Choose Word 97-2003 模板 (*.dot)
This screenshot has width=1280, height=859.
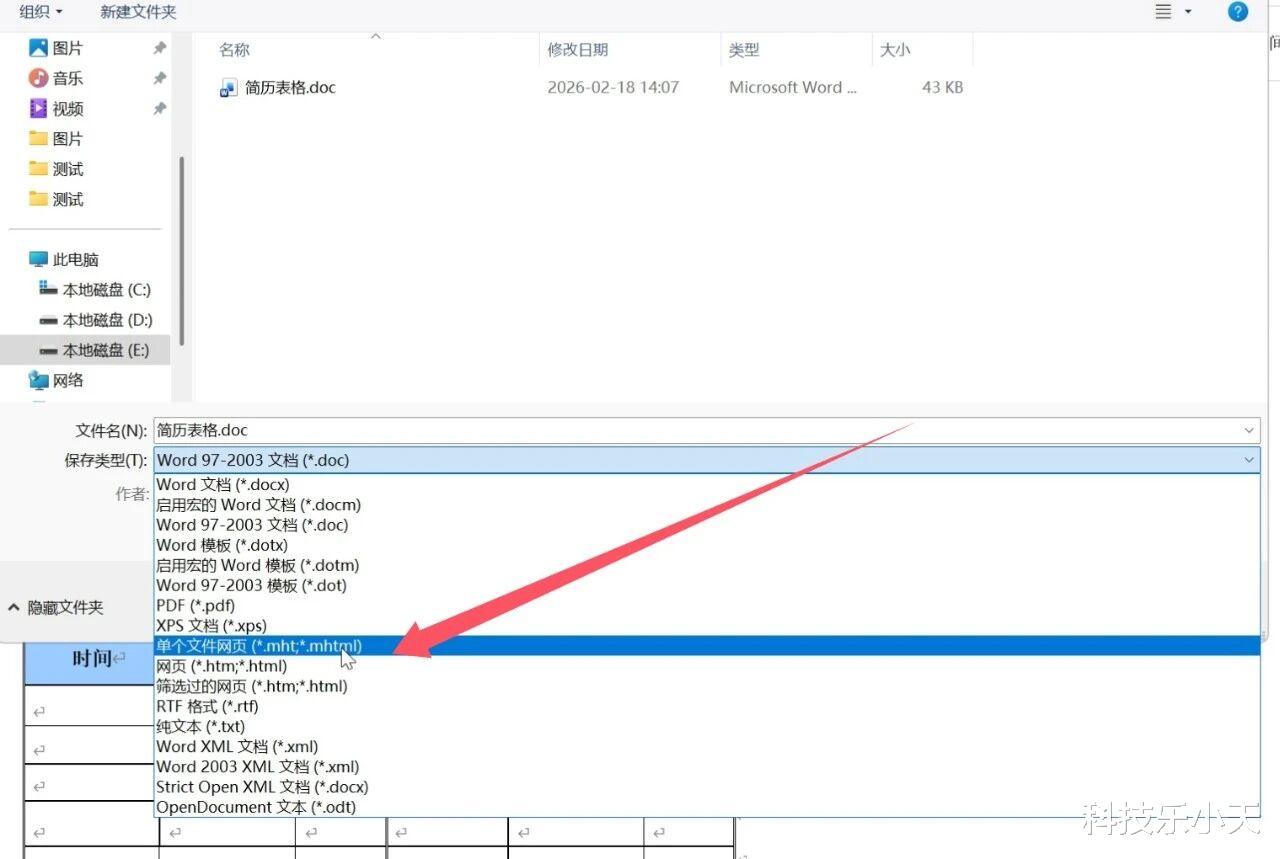(707, 585)
